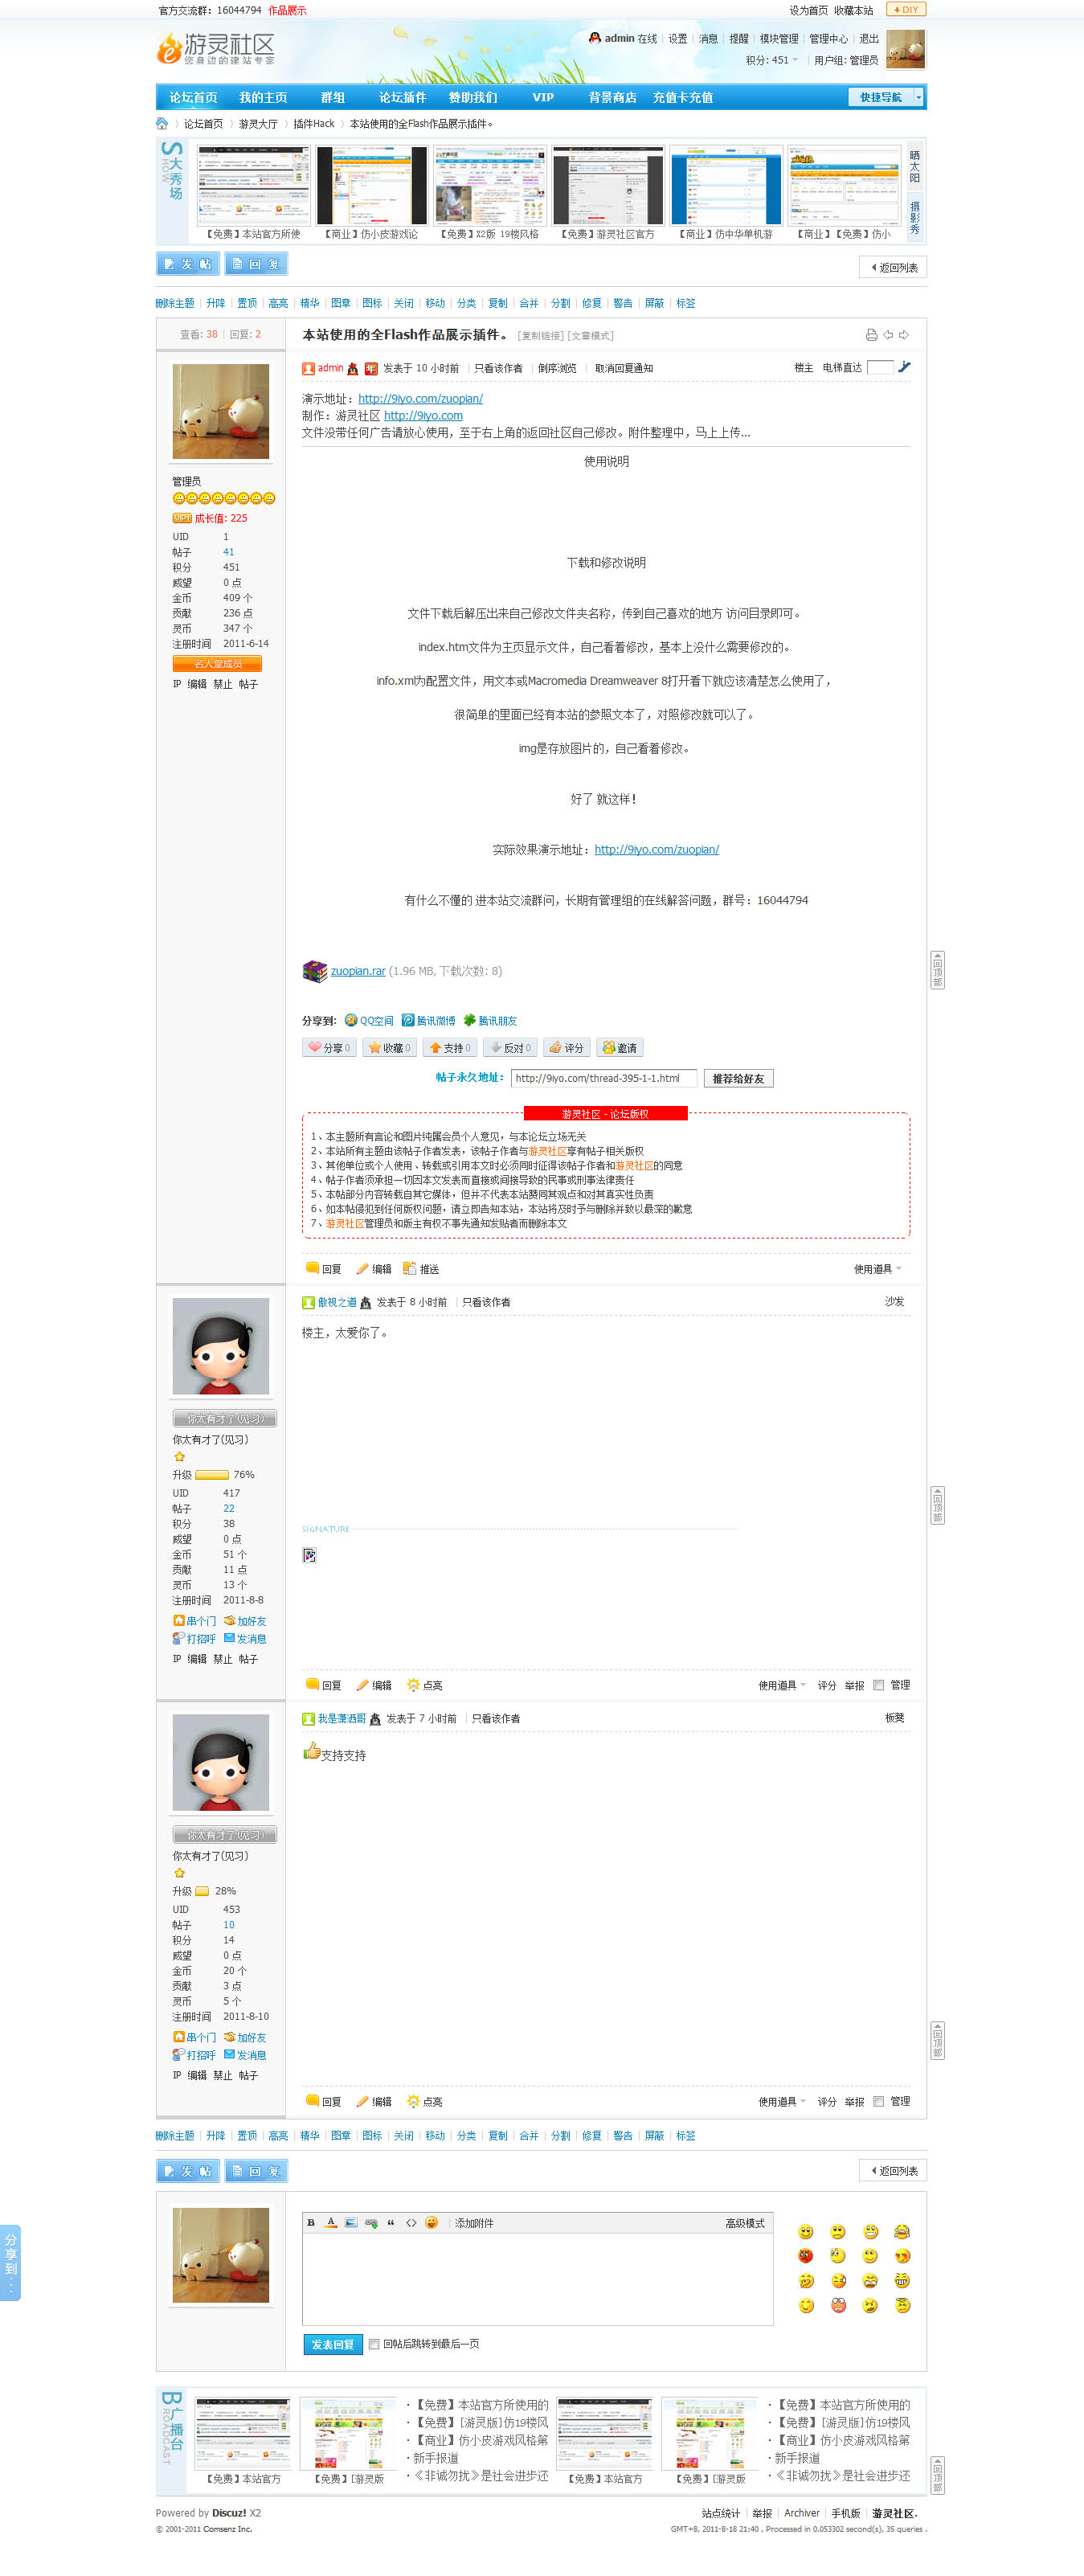Share to QQ空间
Viewport: 1084px width, 2576px height.
point(369,1021)
